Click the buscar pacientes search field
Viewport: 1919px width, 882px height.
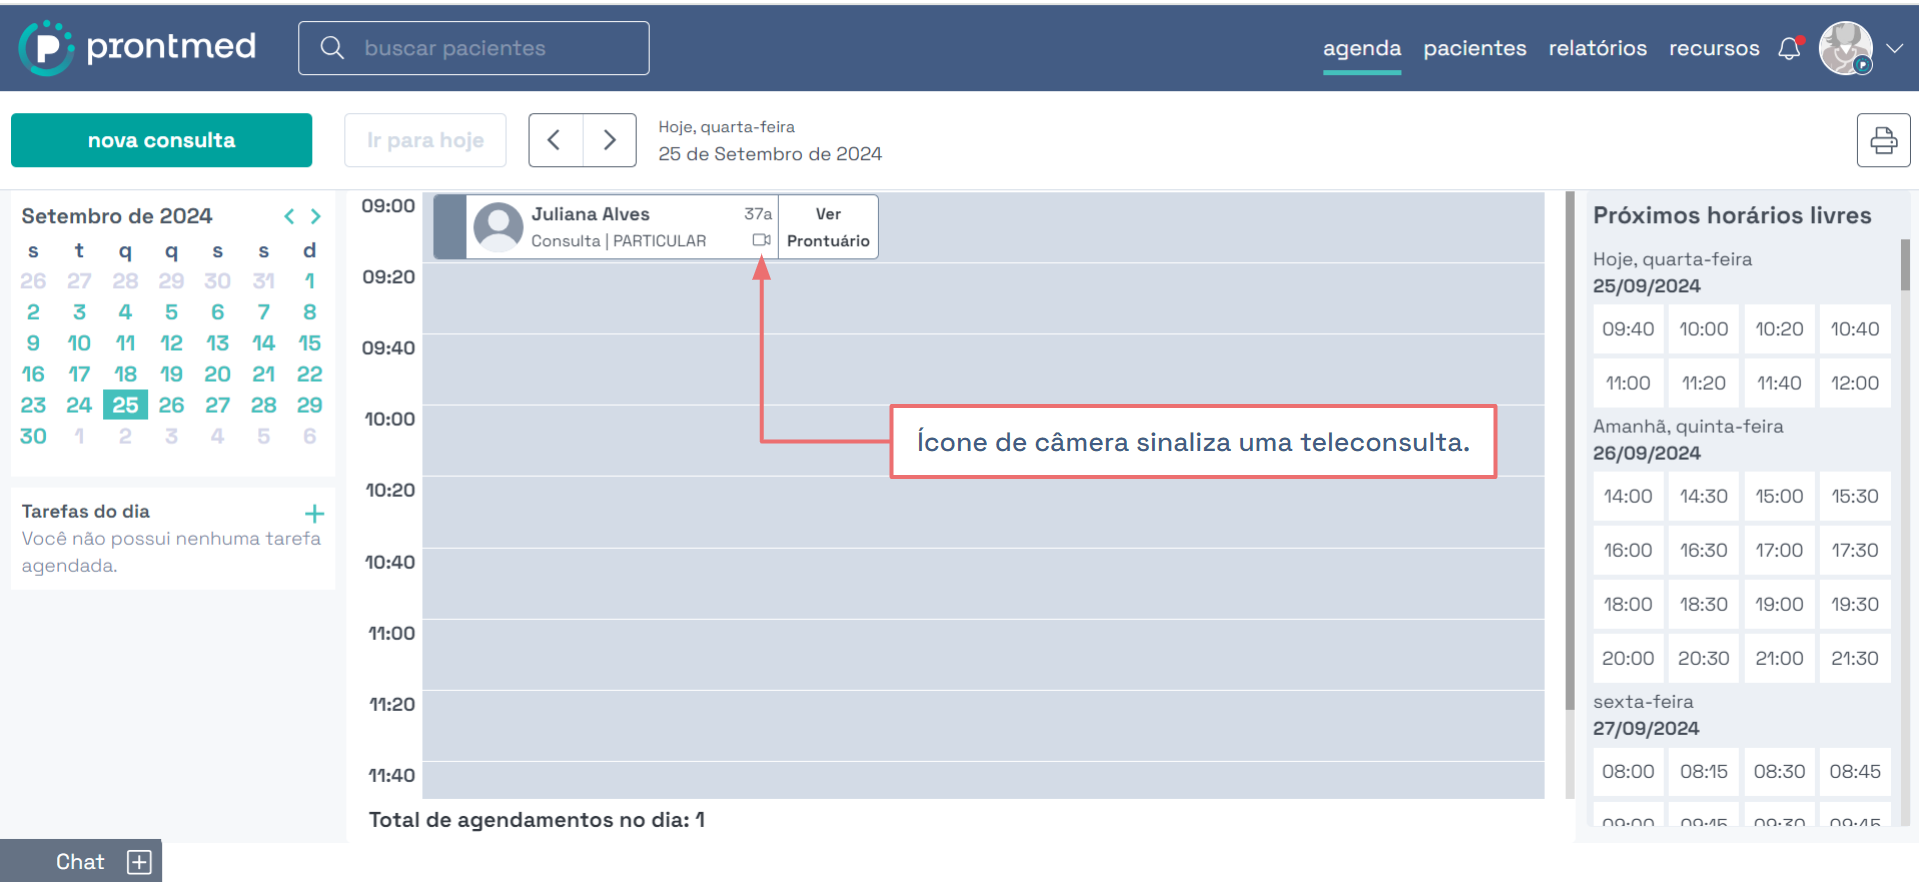point(474,48)
